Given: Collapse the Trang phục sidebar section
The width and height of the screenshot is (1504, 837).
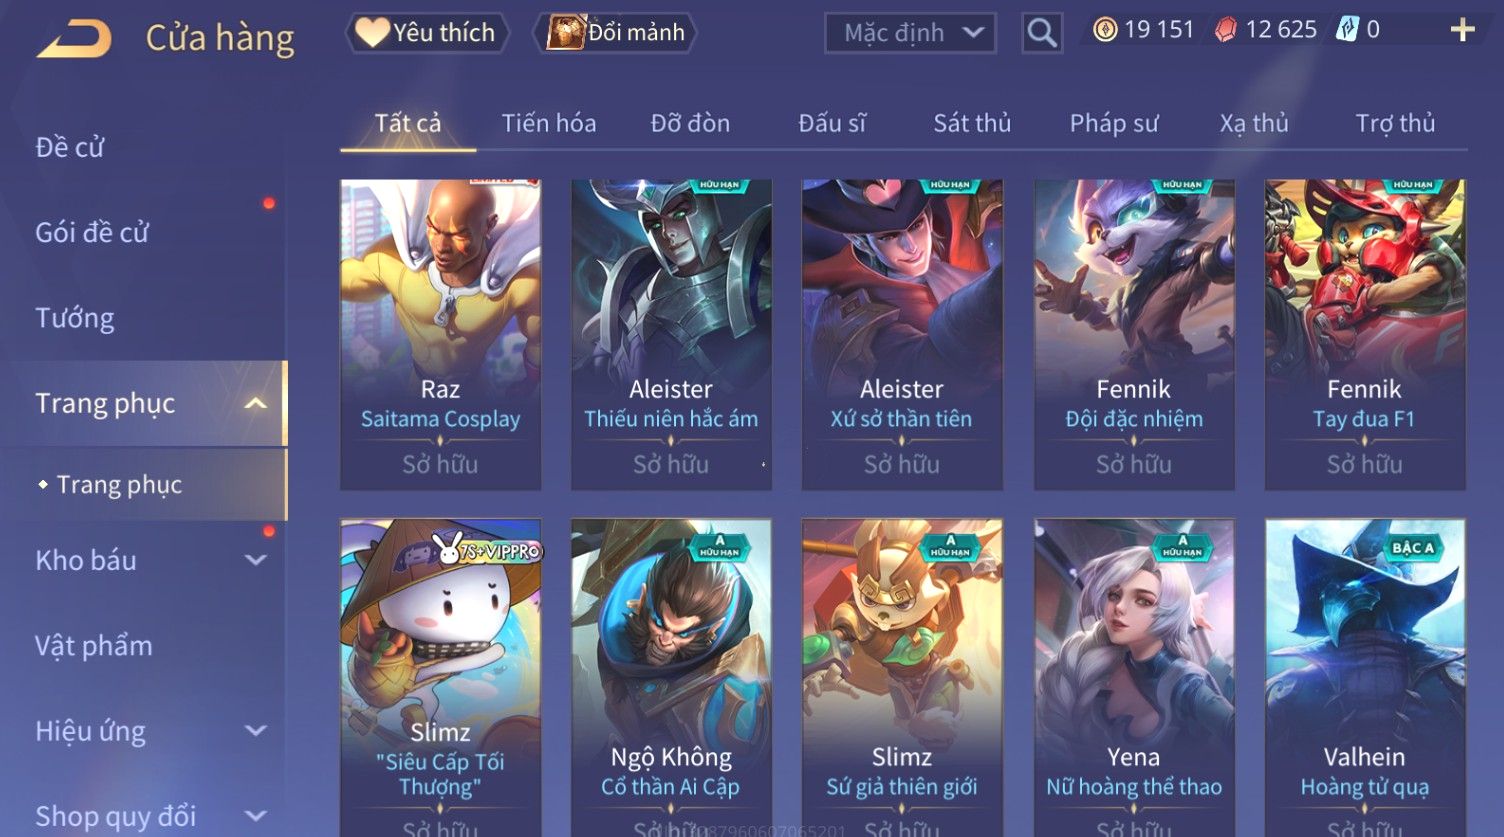Looking at the screenshot, I should tap(256, 404).
